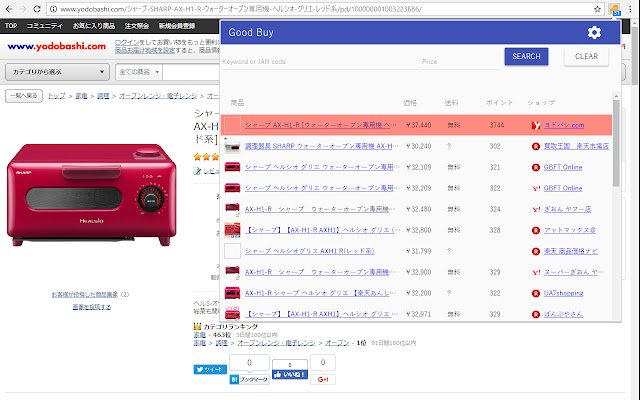Open the 楽天 商品価格ナビ shop link
The height and width of the screenshot is (400, 640).
571,251
